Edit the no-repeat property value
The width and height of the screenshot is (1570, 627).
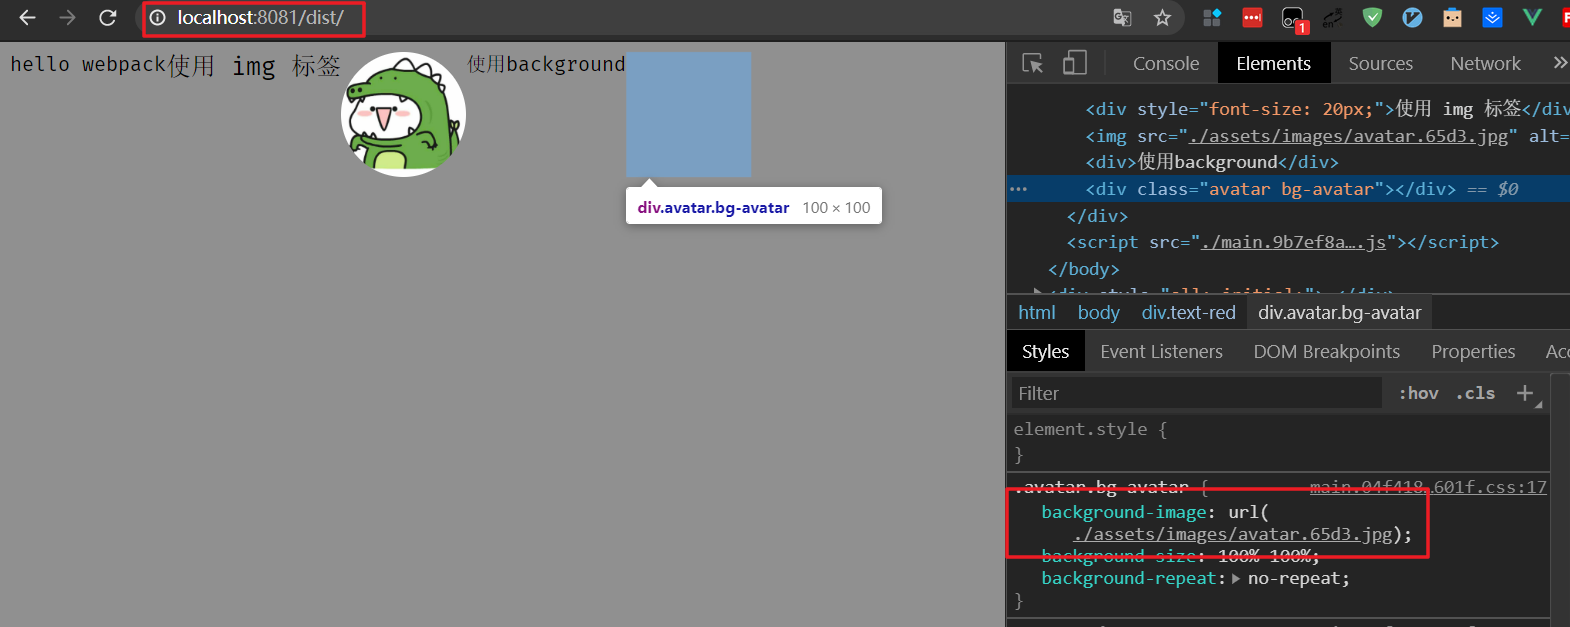point(1294,579)
